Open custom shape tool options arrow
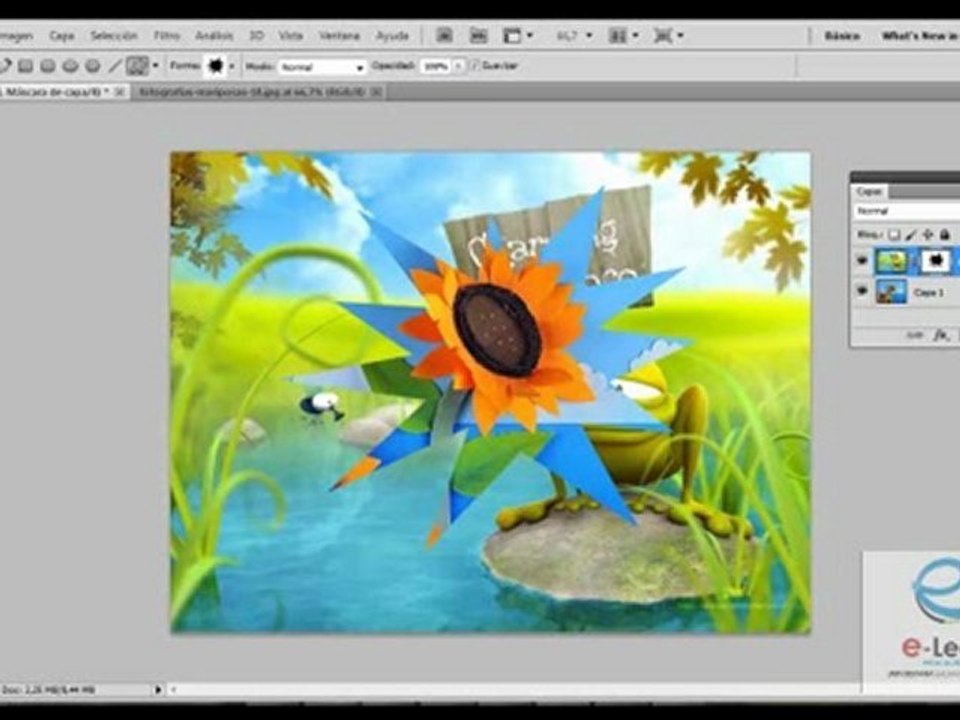This screenshot has width=960, height=720. [156, 66]
